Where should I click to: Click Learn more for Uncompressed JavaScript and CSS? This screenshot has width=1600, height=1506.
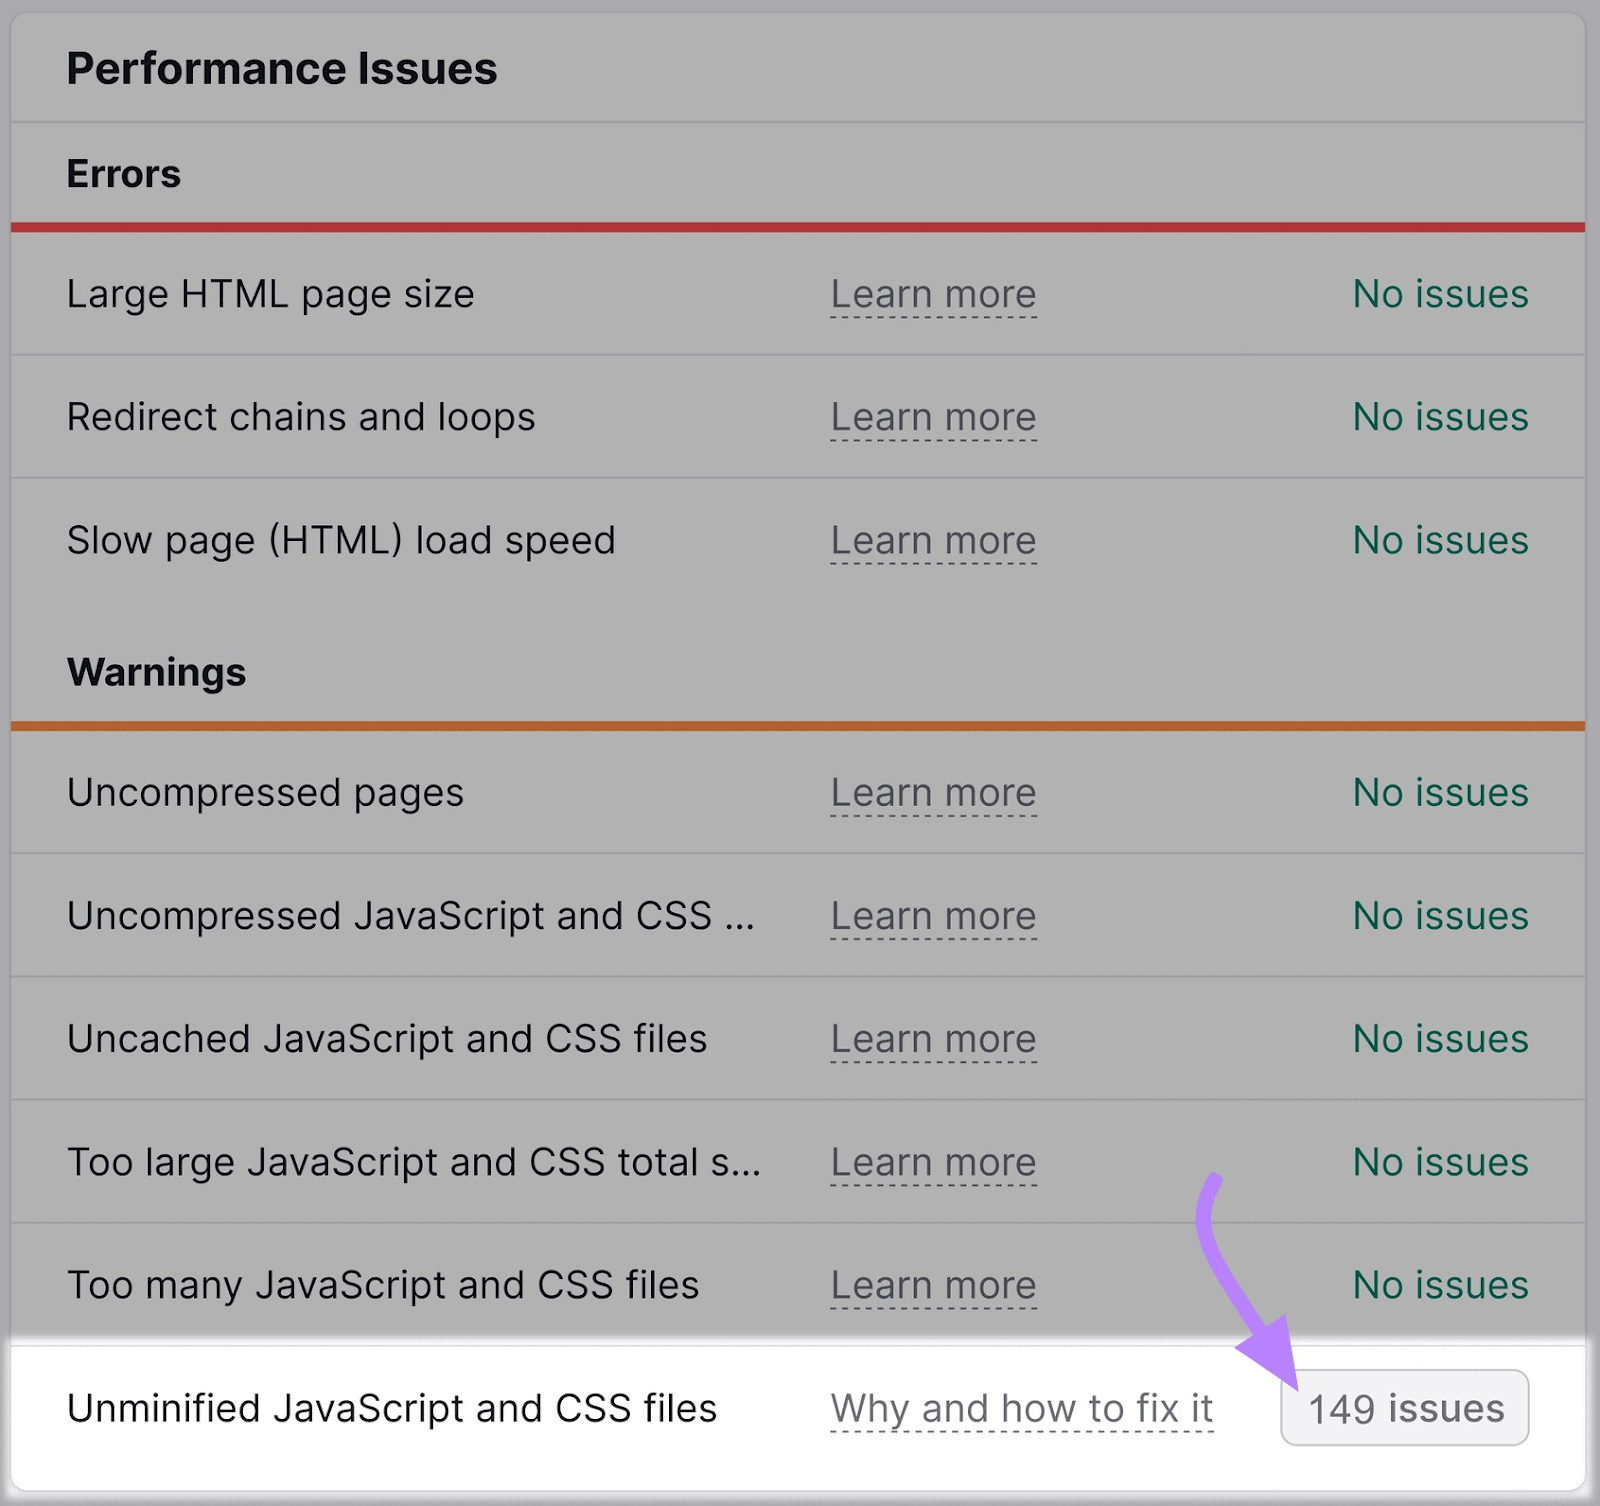point(933,916)
